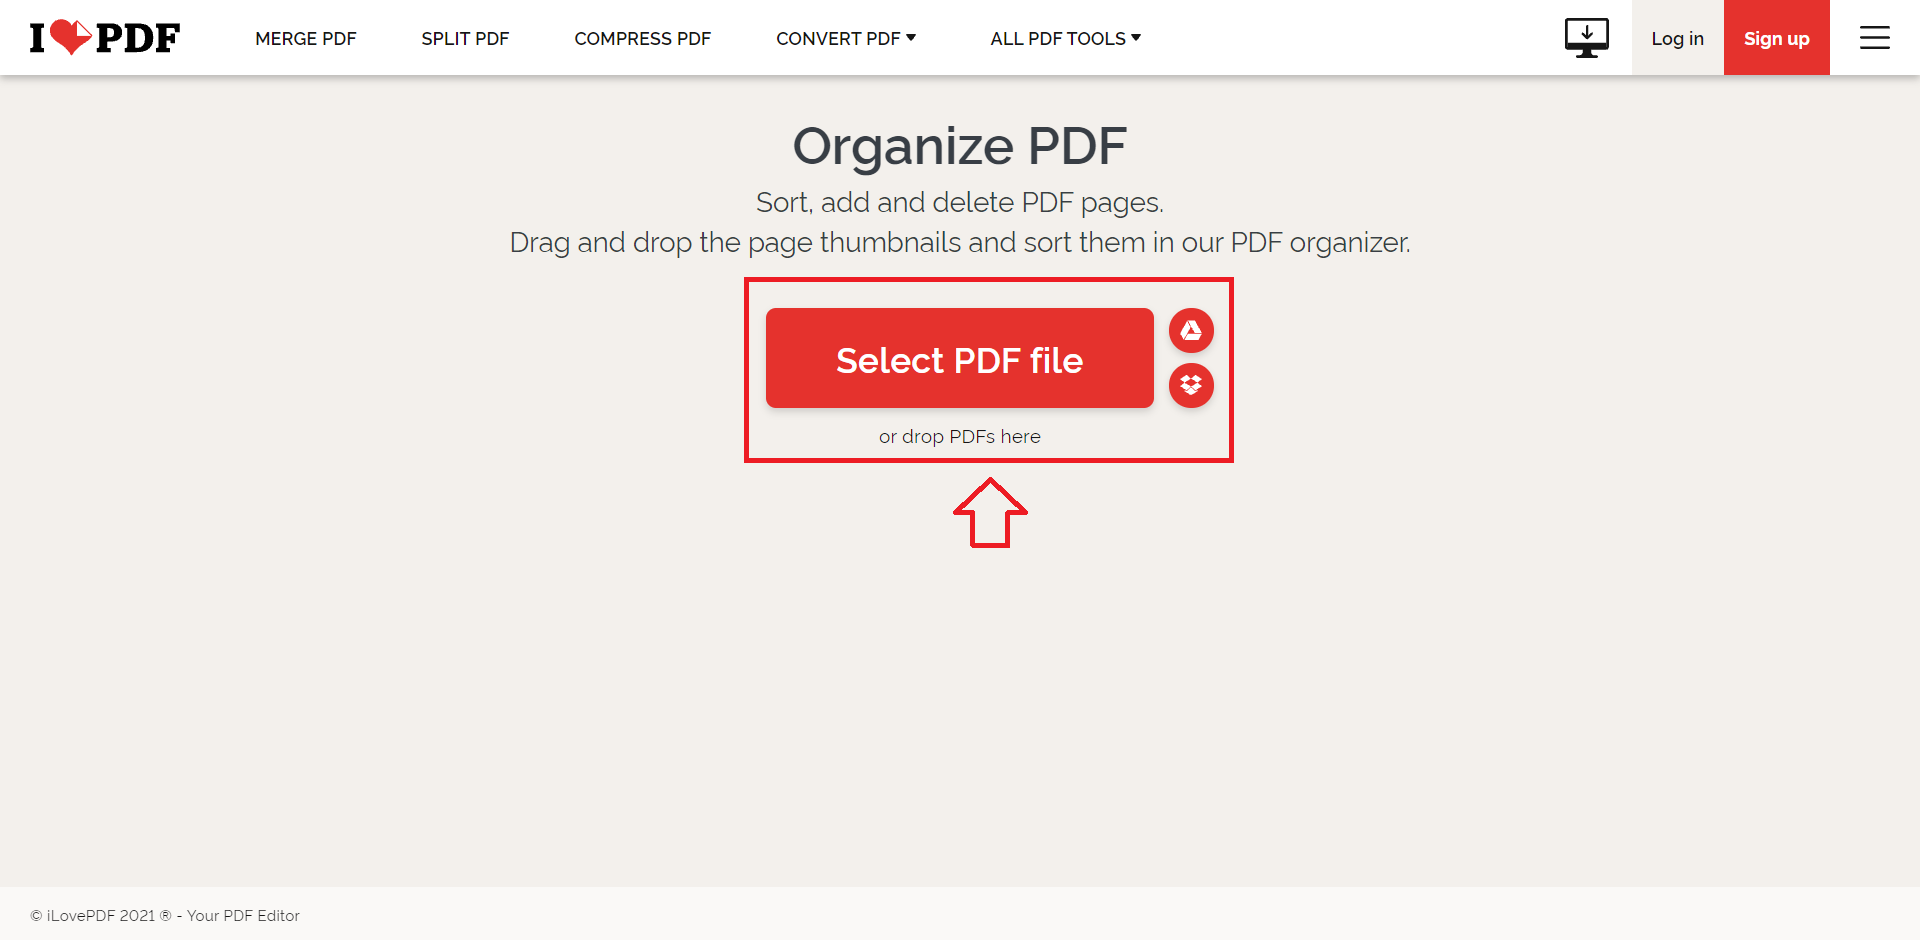Expand the Convert PDF dropdown arrow
The height and width of the screenshot is (940, 1920).
pyautogui.click(x=911, y=38)
